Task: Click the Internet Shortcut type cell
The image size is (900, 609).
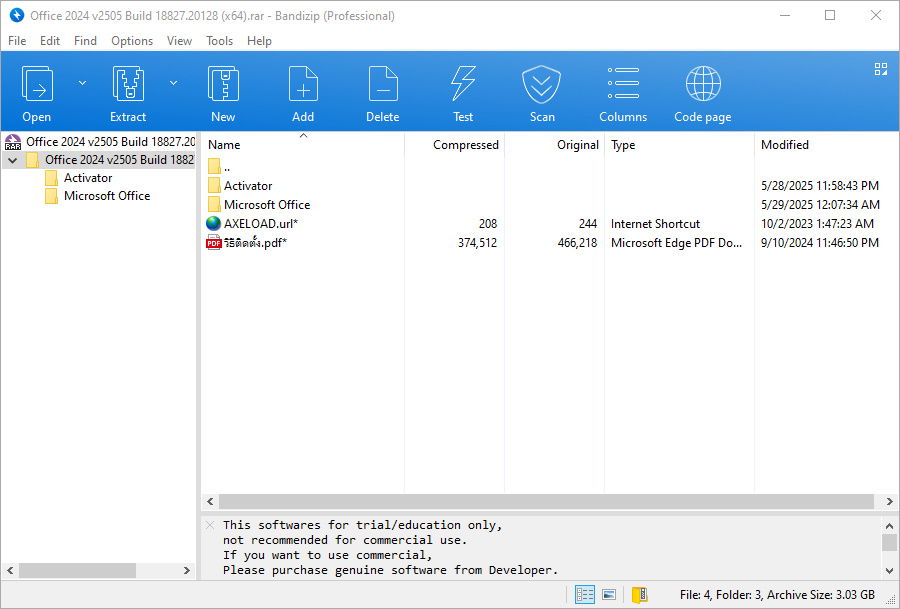Action: [x=655, y=224]
